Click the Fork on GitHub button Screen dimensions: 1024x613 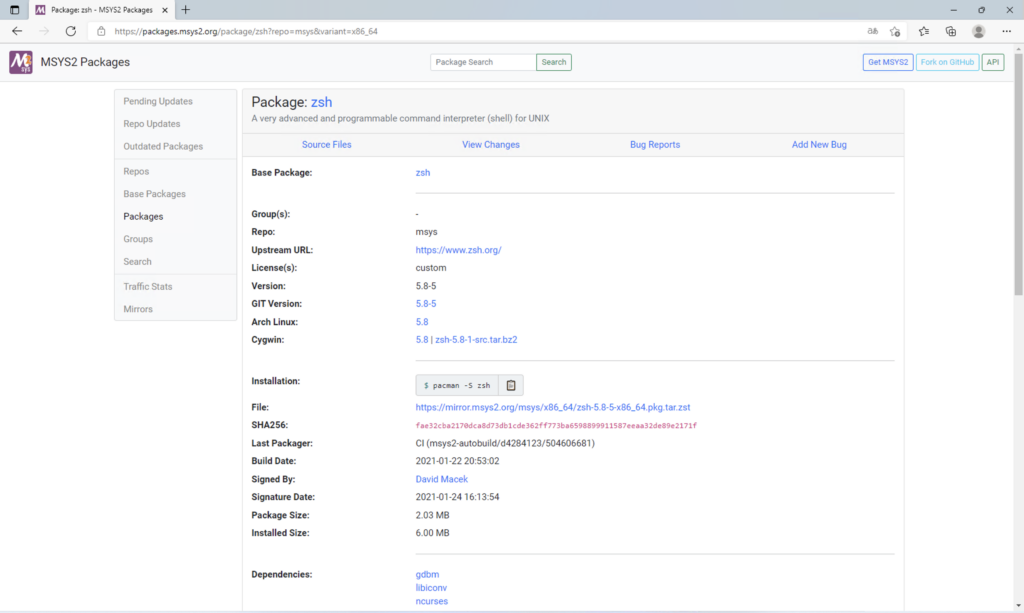[947, 62]
